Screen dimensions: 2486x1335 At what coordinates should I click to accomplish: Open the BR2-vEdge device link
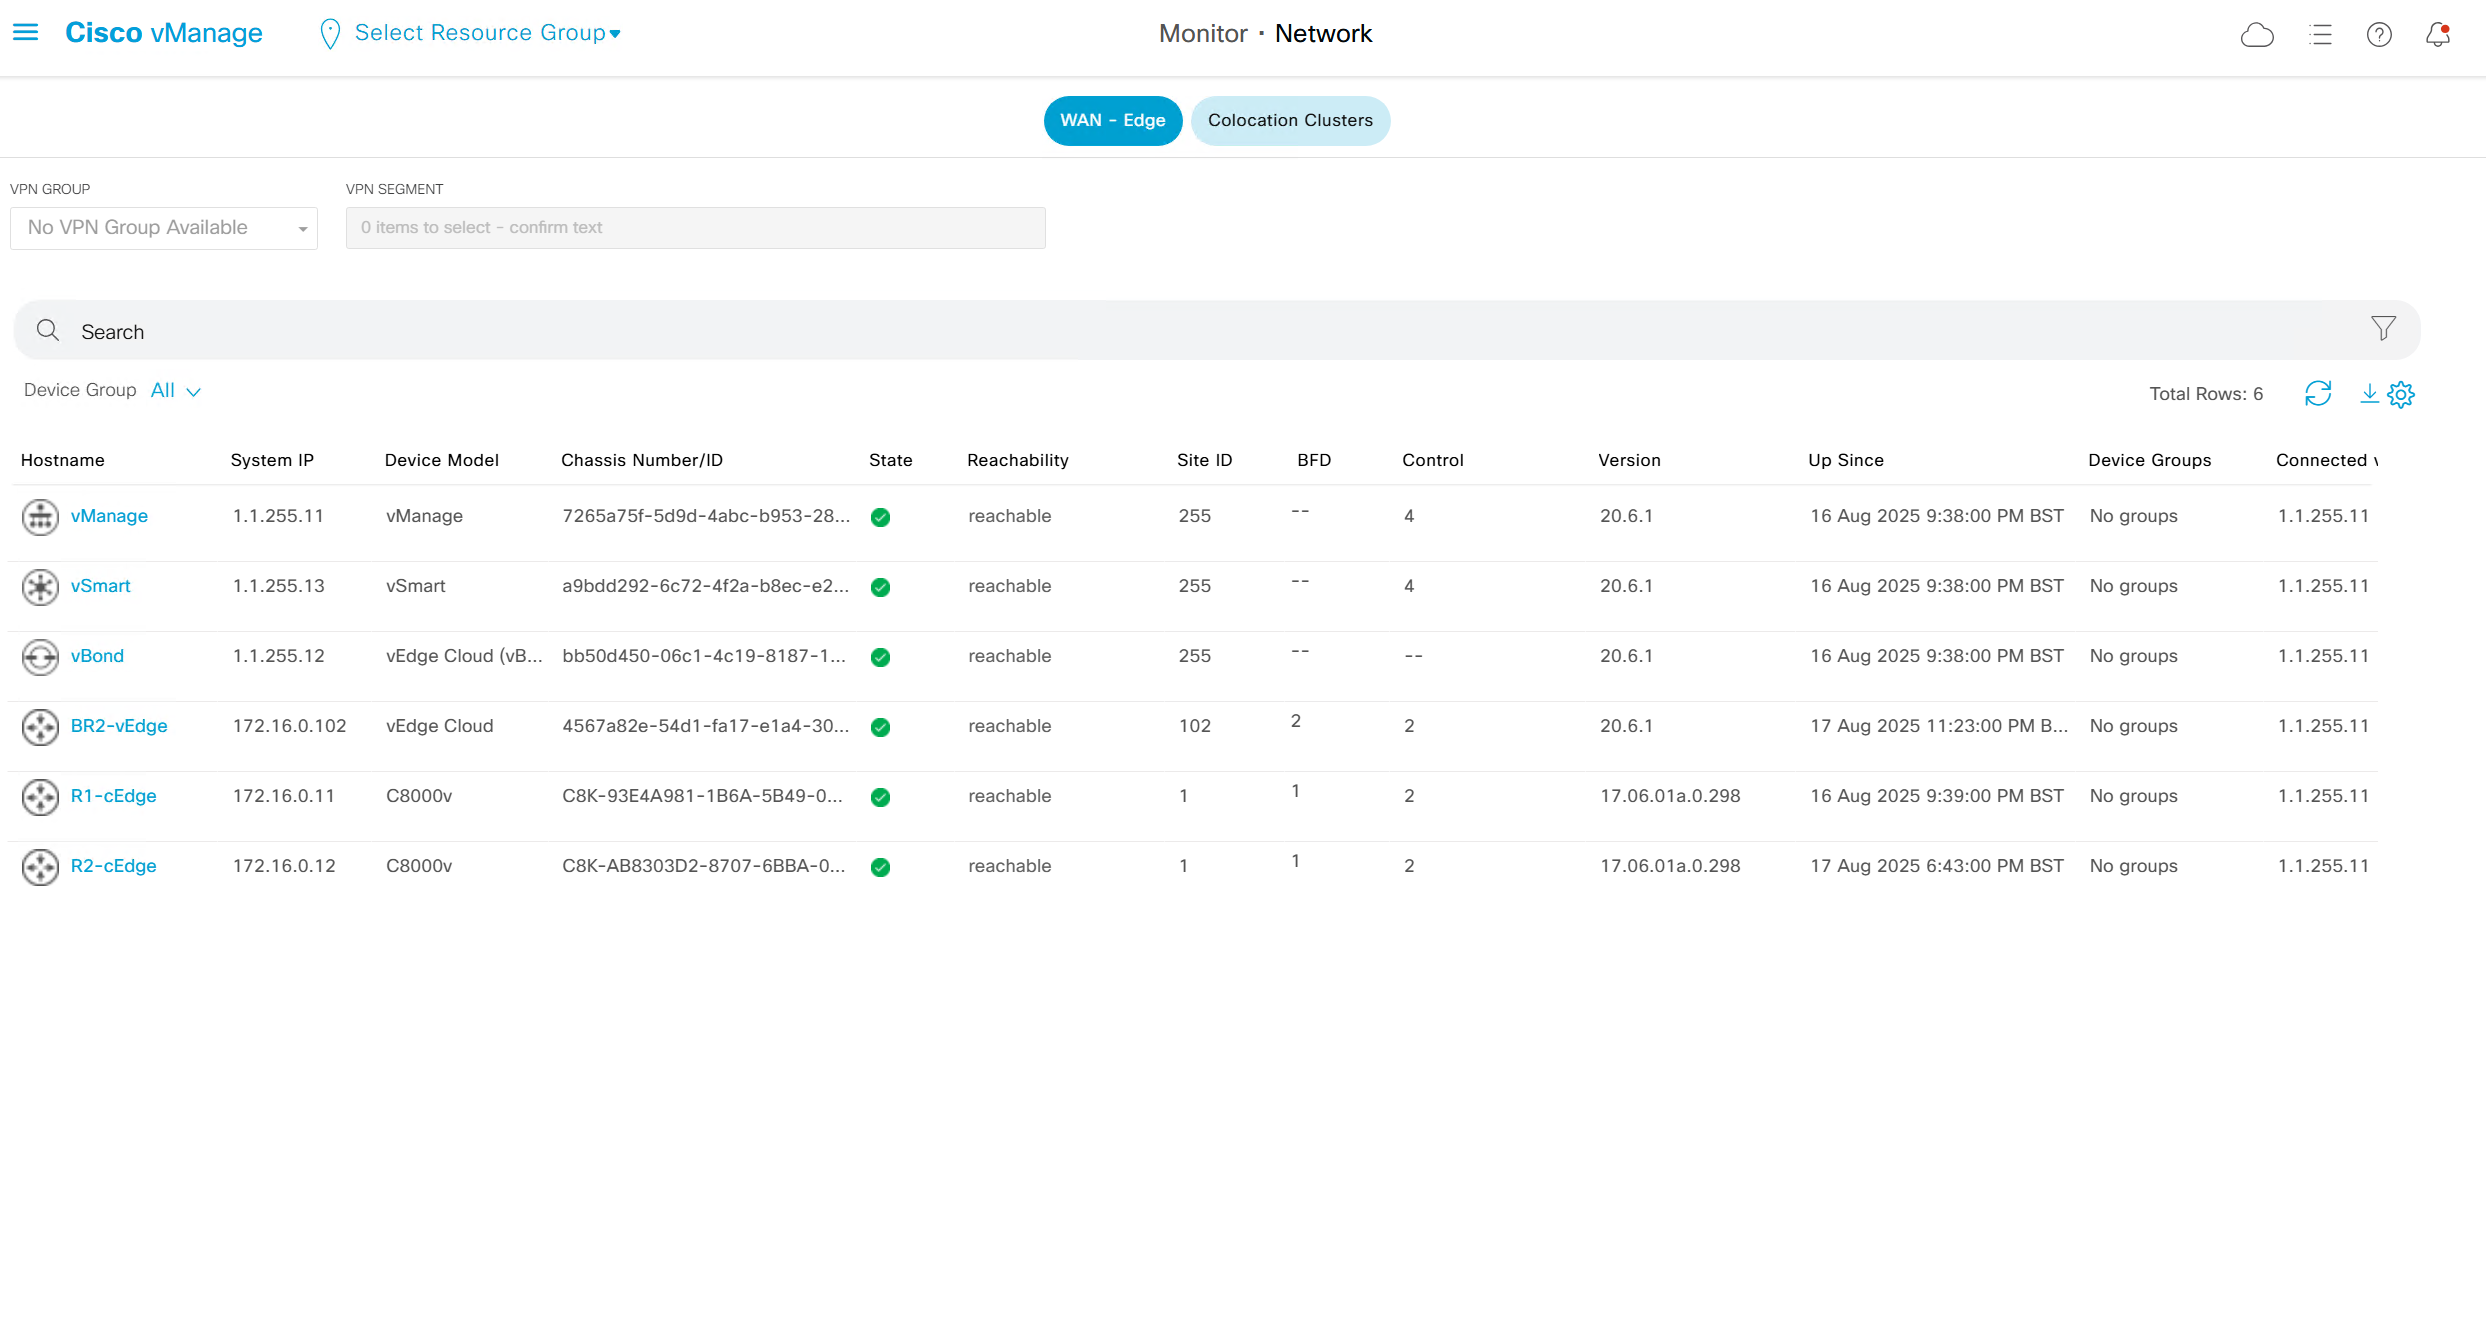[x=119, y=726]
